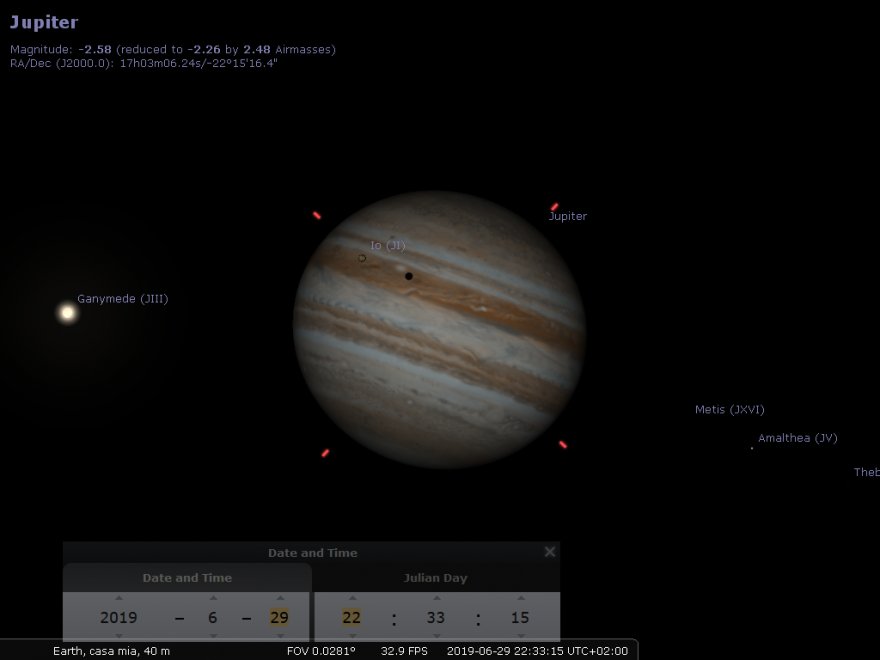The image size is (880, 660).
Task: Focus the day field showing 29
Action: click(279, 618)
